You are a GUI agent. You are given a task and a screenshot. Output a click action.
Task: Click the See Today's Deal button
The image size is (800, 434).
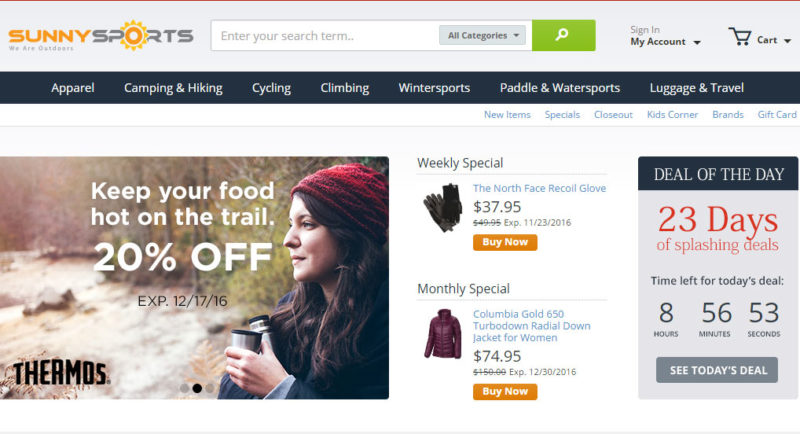point(717,370)
